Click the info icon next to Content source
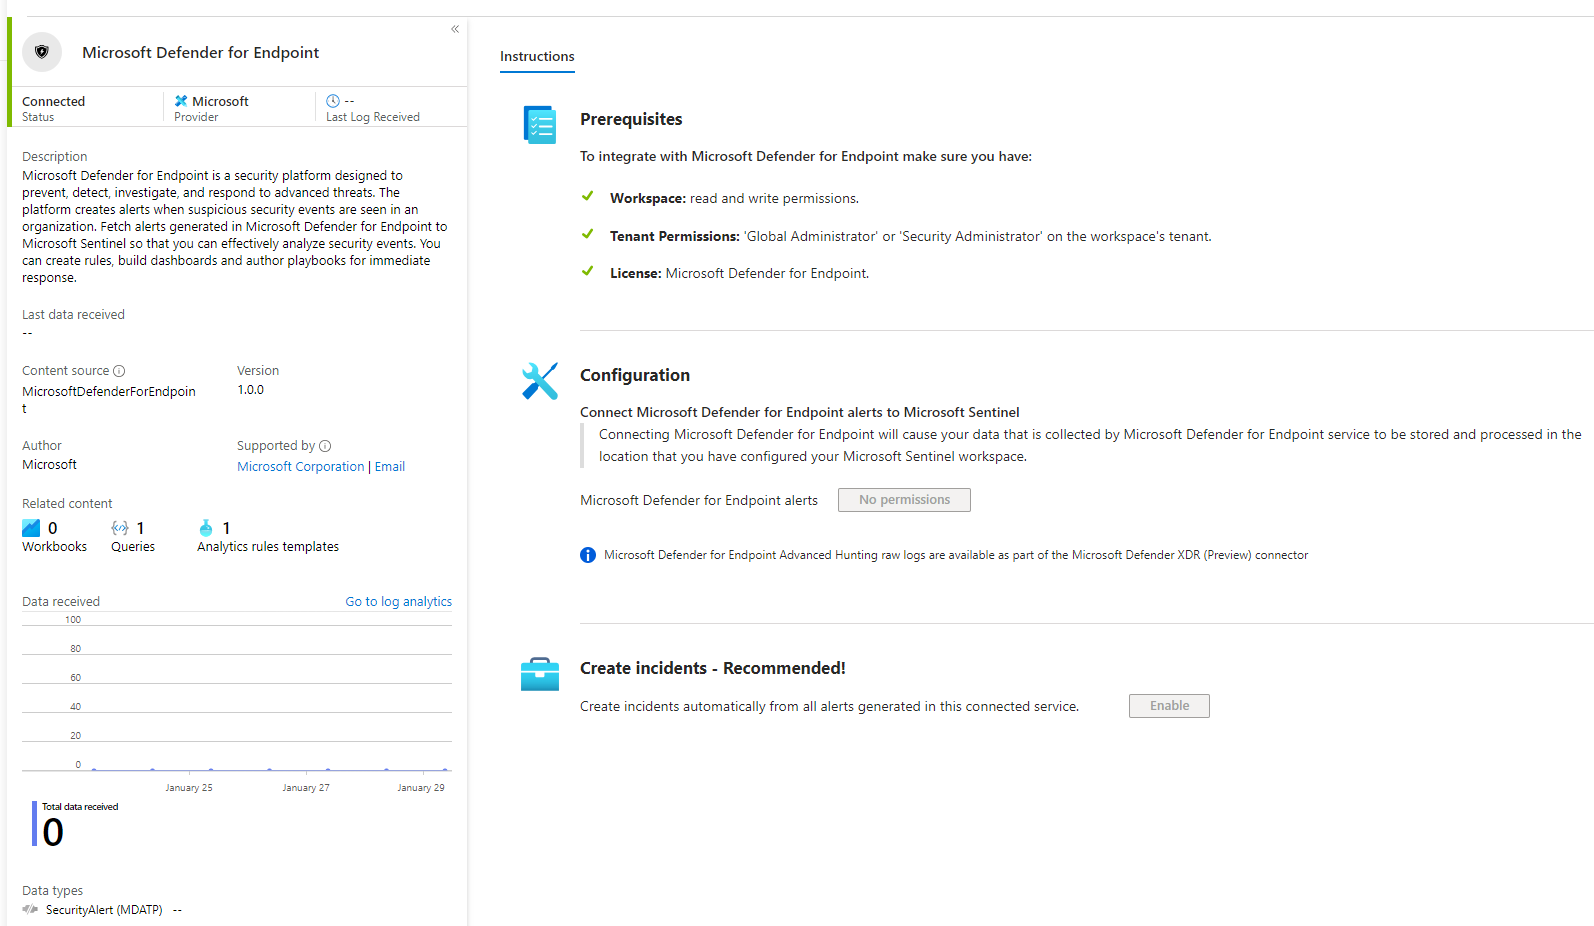The width and height of the screenshot is (1594, 926). point(119,371)
